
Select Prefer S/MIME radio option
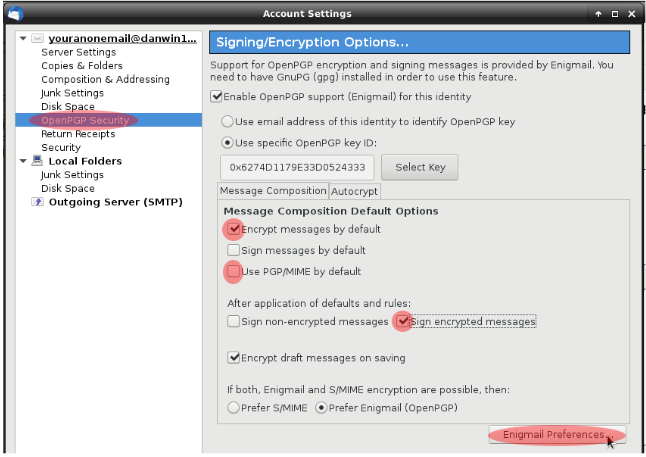coord(233,407)
